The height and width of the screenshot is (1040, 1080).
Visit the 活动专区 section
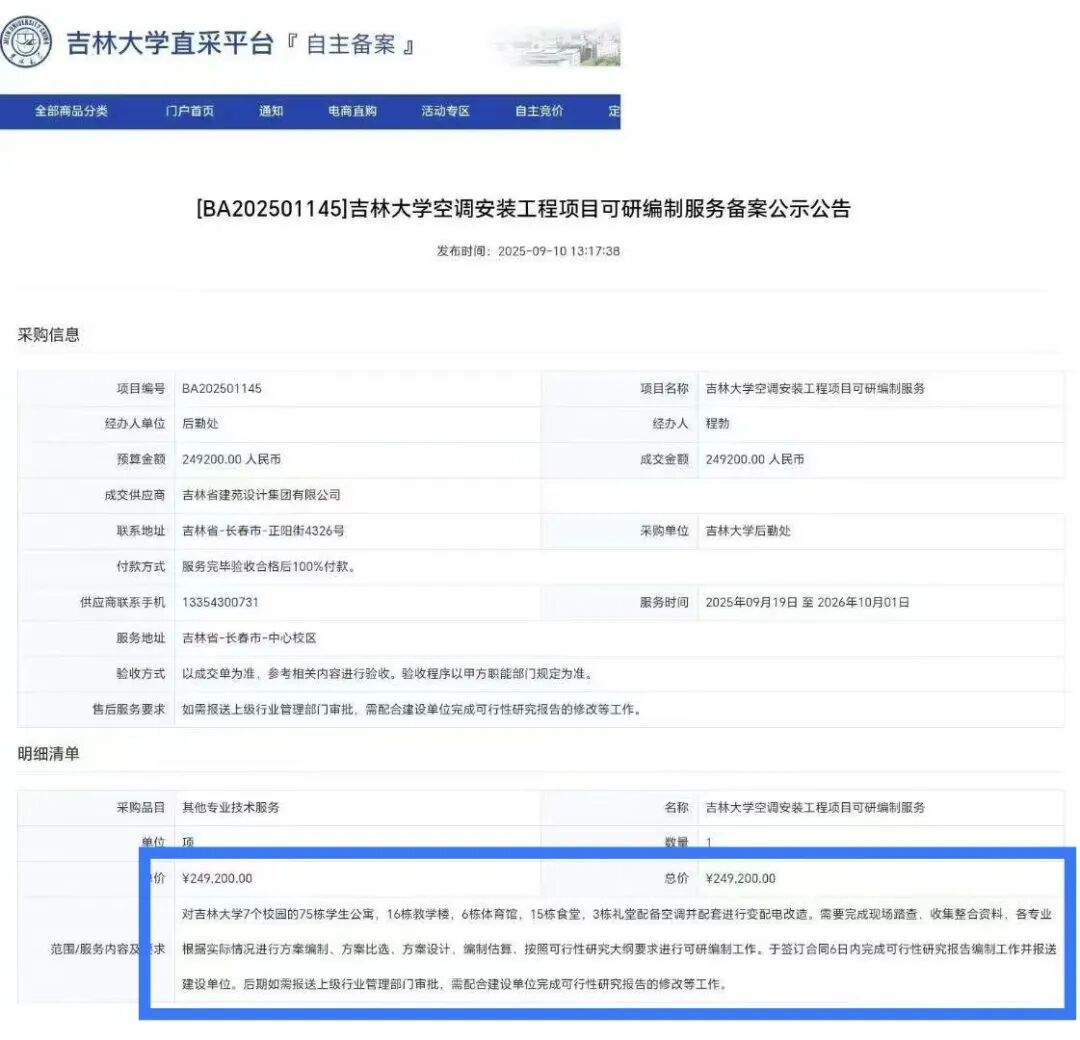tap(444, 111)
